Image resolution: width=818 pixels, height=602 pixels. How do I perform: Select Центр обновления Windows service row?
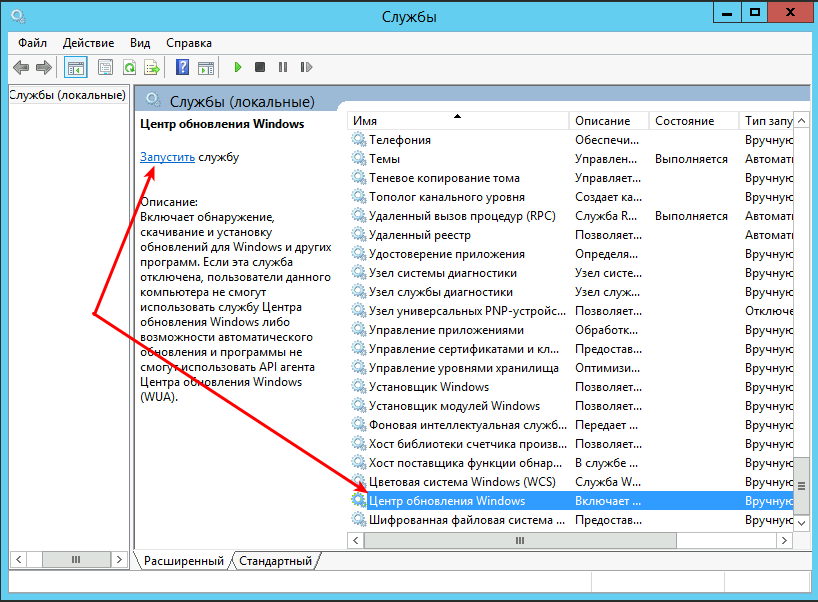click(x=571, y=501)
